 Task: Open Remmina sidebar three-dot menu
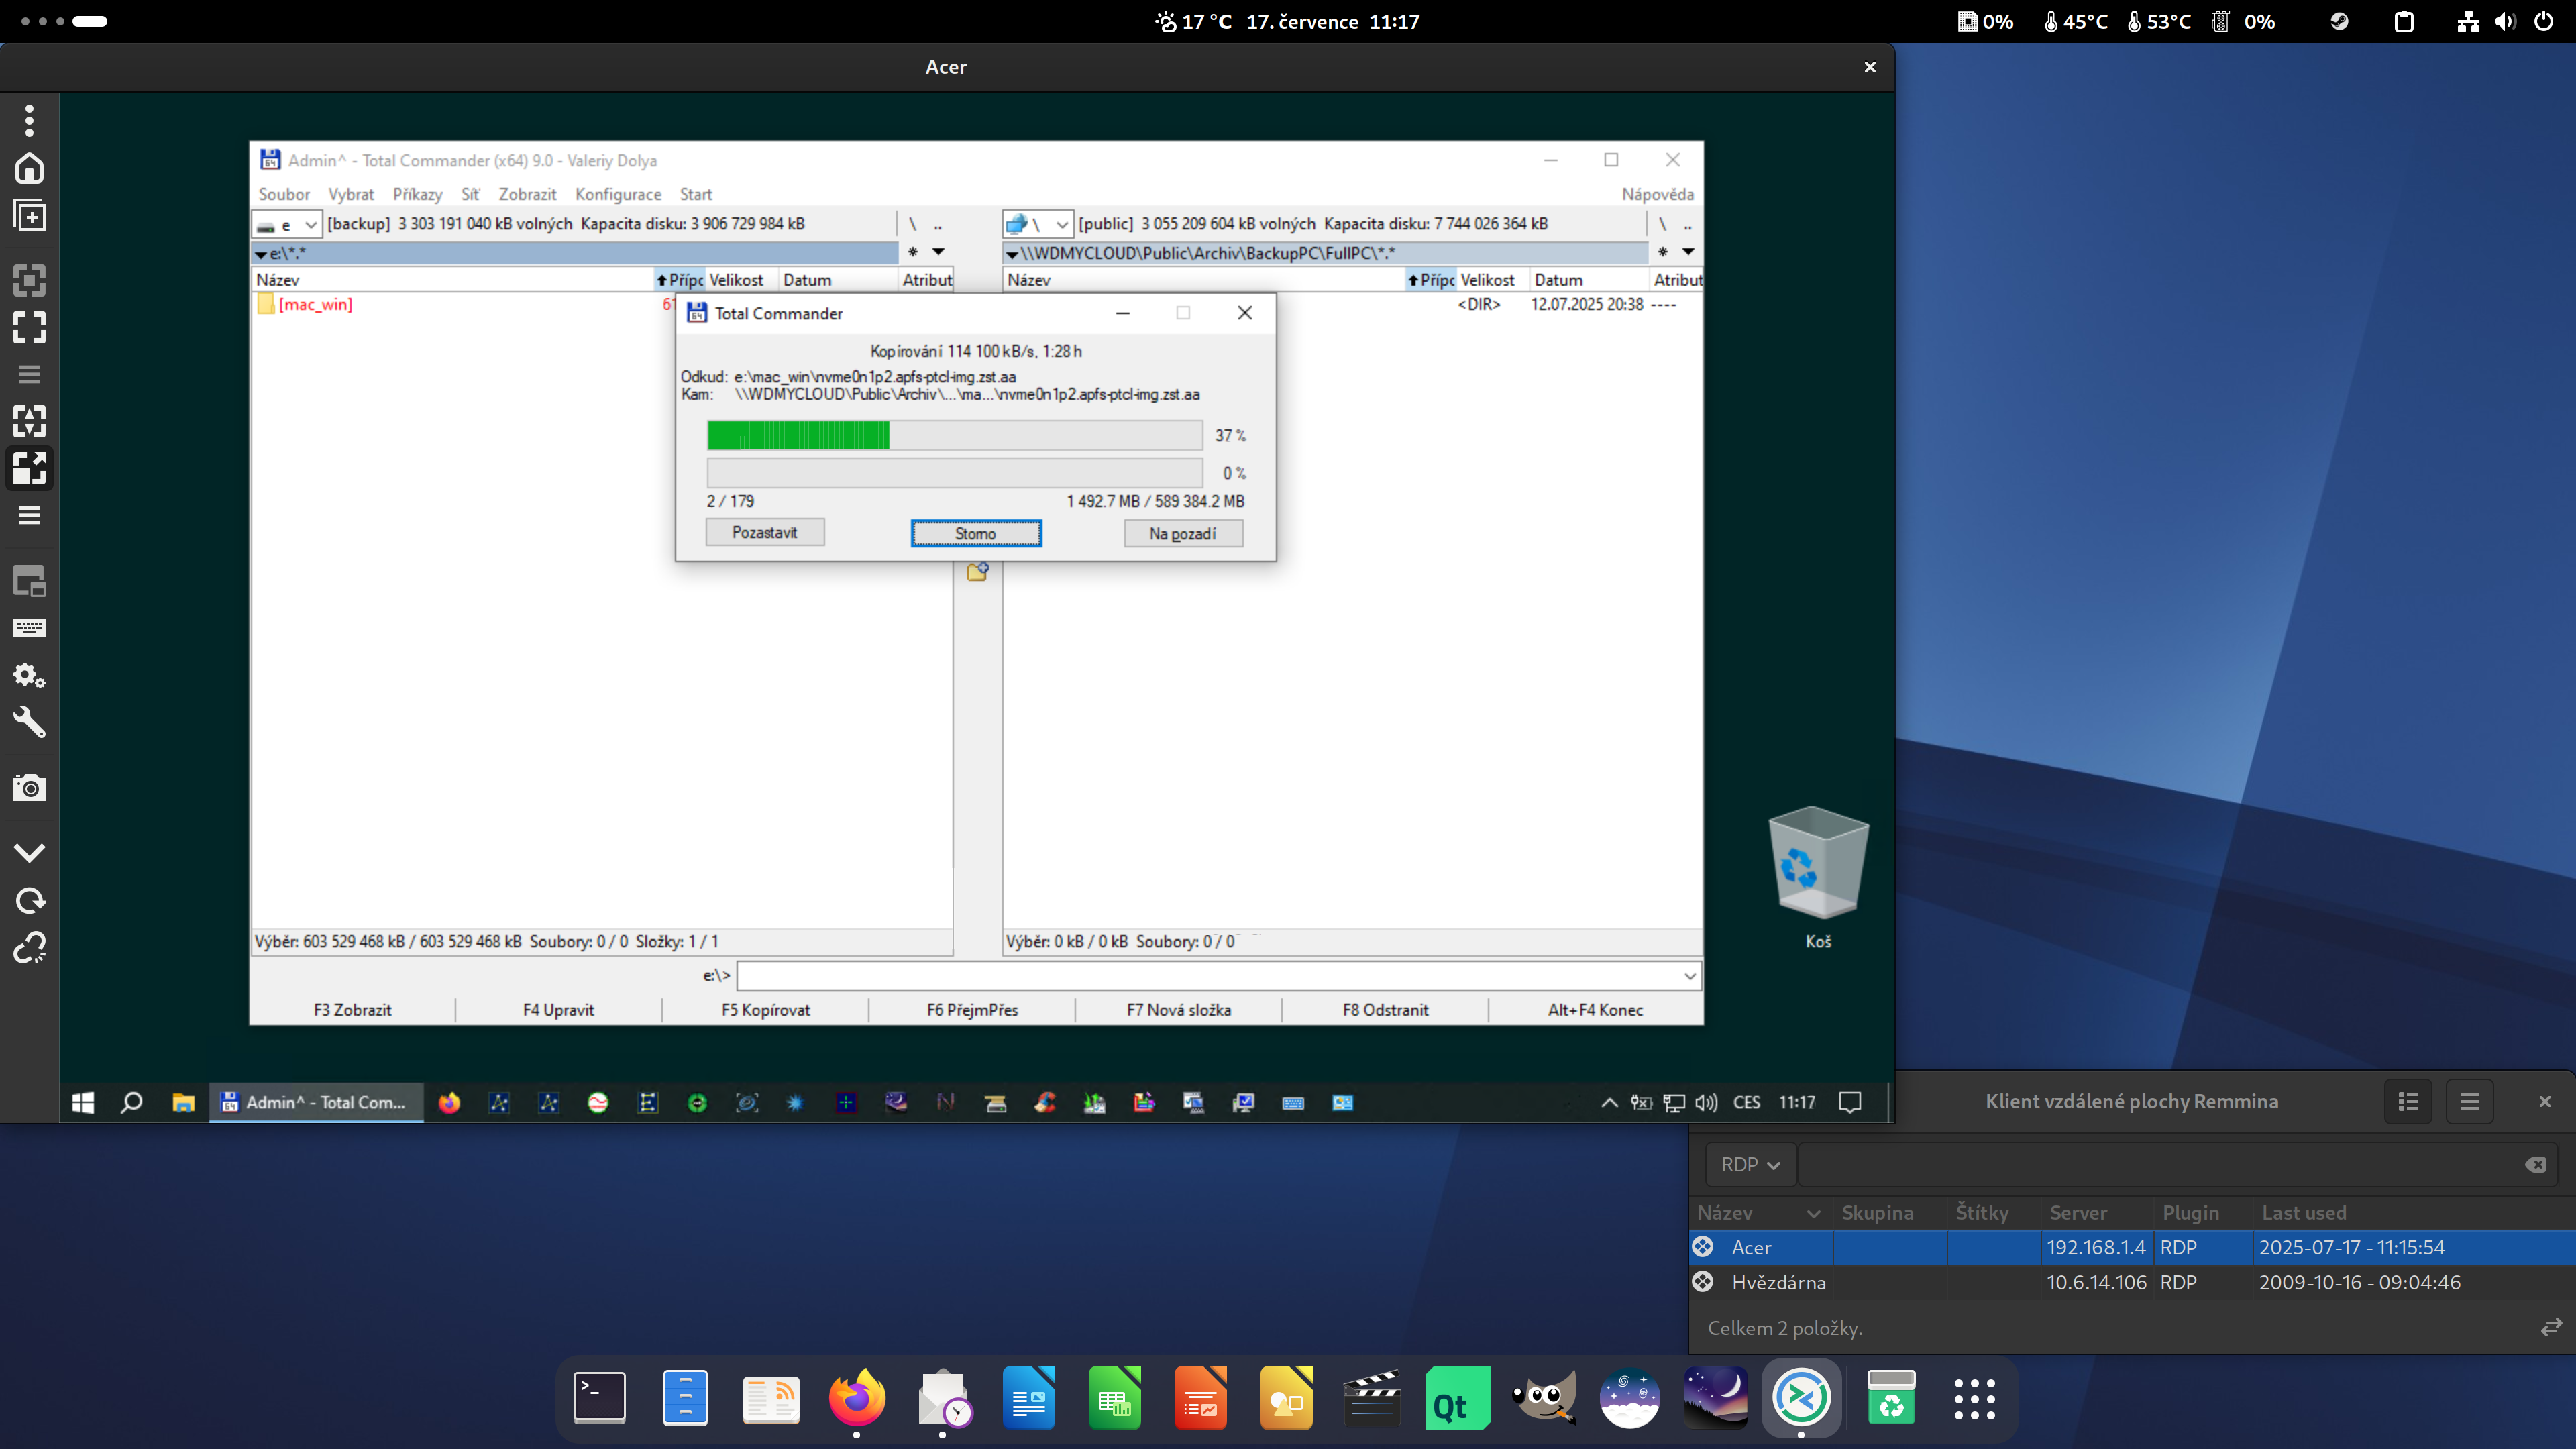29,120
